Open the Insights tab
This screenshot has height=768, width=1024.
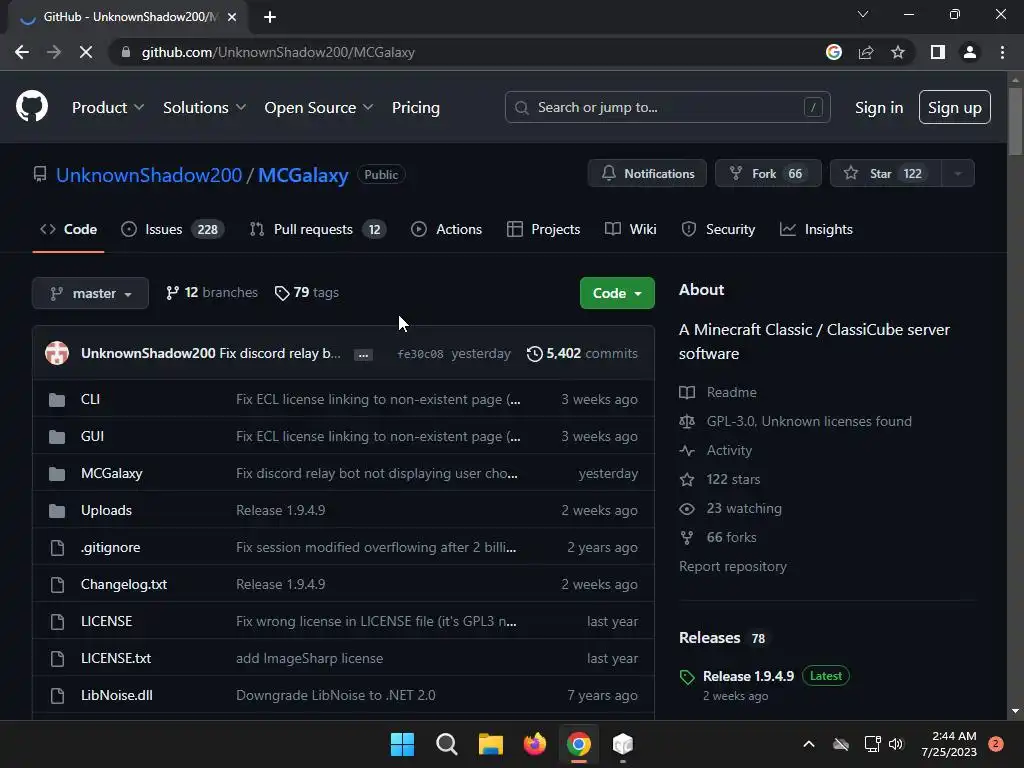click(816, 229)
